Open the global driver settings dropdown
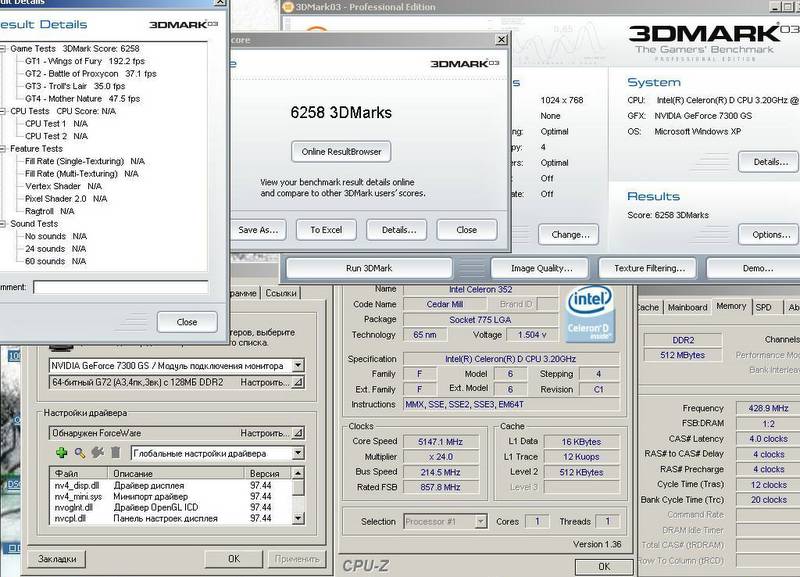Viewport: 800px width, 577px height. pos(298,453)
